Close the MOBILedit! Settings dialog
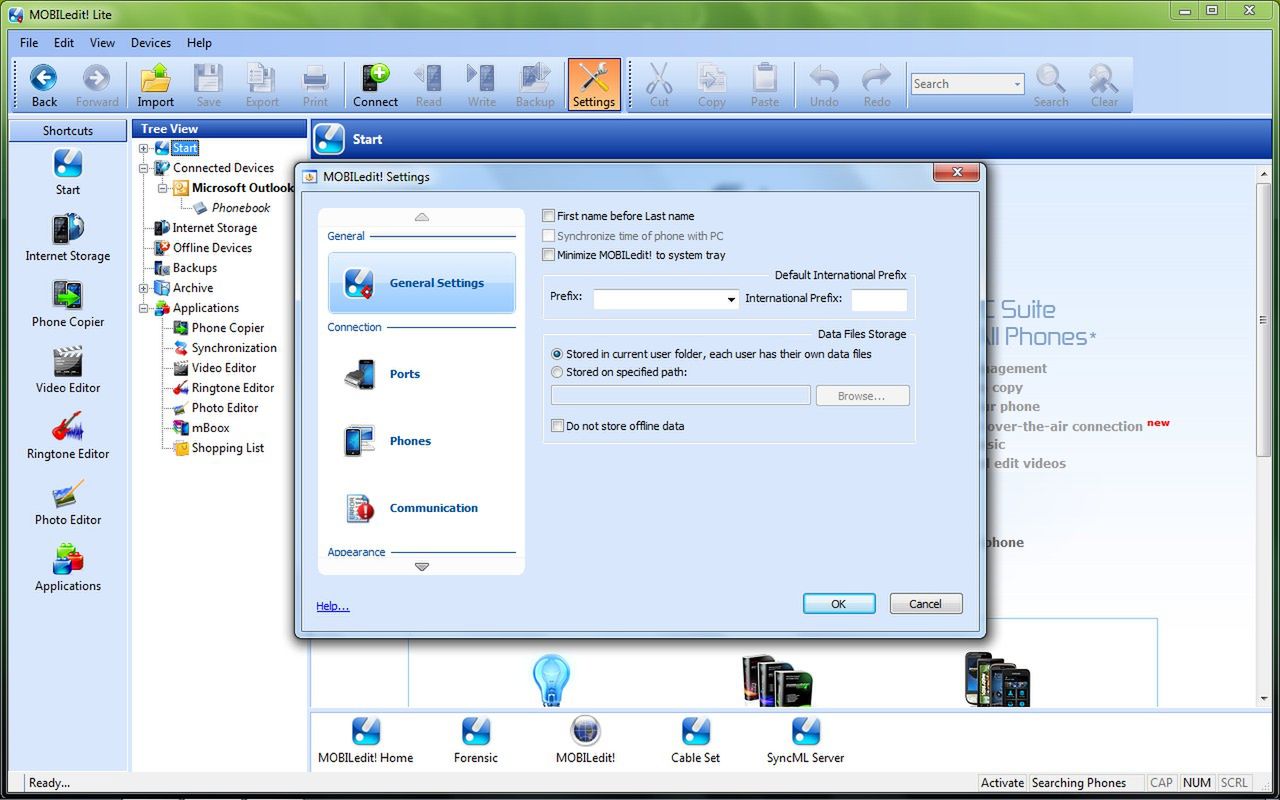The height and width of the screenshot is (800, 1280). click(x=955, y=172)
